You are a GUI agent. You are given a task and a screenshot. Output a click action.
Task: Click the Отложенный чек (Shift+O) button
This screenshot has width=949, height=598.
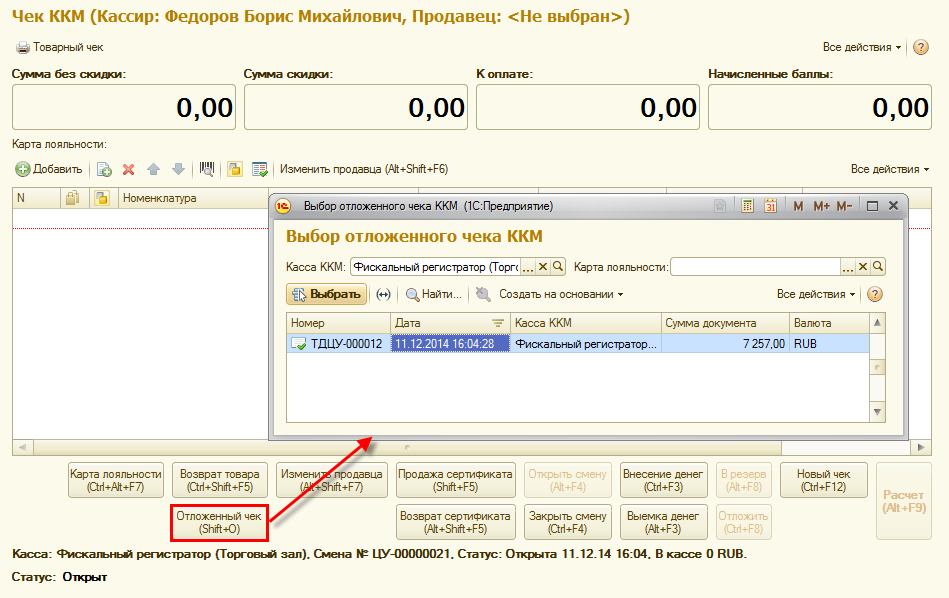(219, 522)
